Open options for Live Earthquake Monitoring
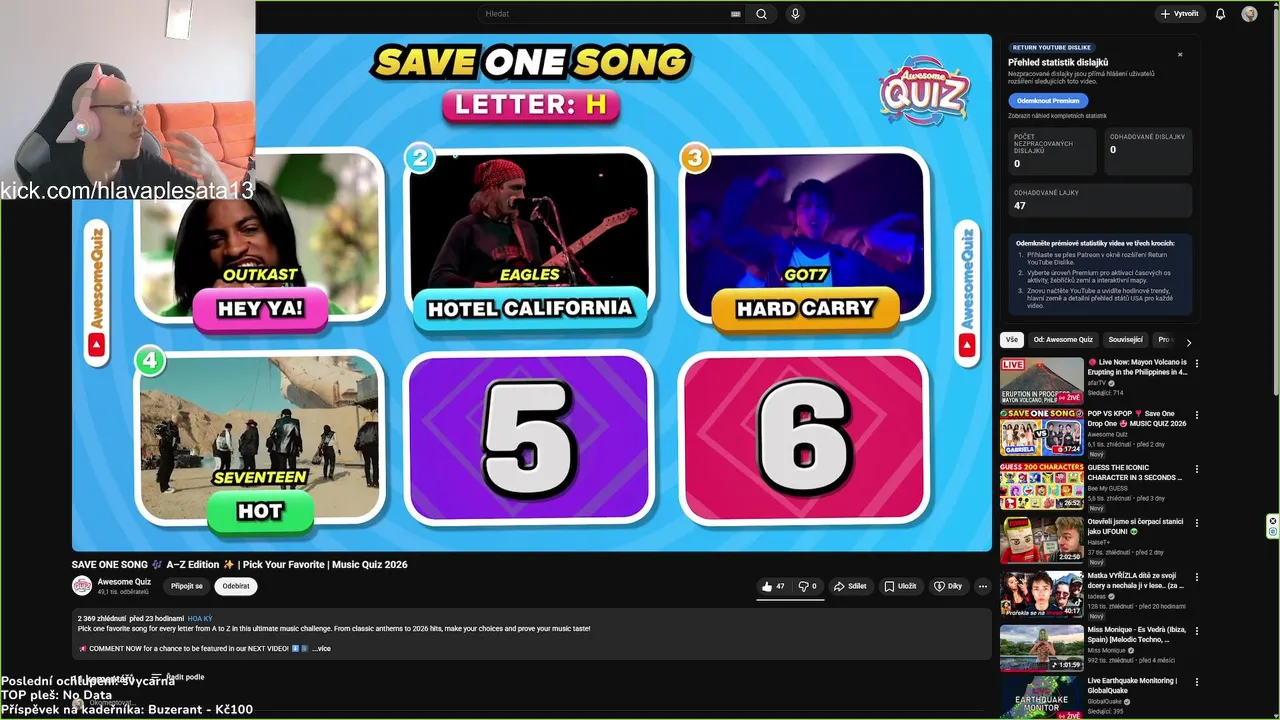 pos(1197,684)
